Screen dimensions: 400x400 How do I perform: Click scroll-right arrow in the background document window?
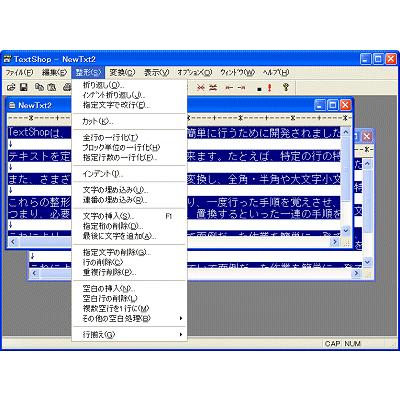click(x=357, y=274)
